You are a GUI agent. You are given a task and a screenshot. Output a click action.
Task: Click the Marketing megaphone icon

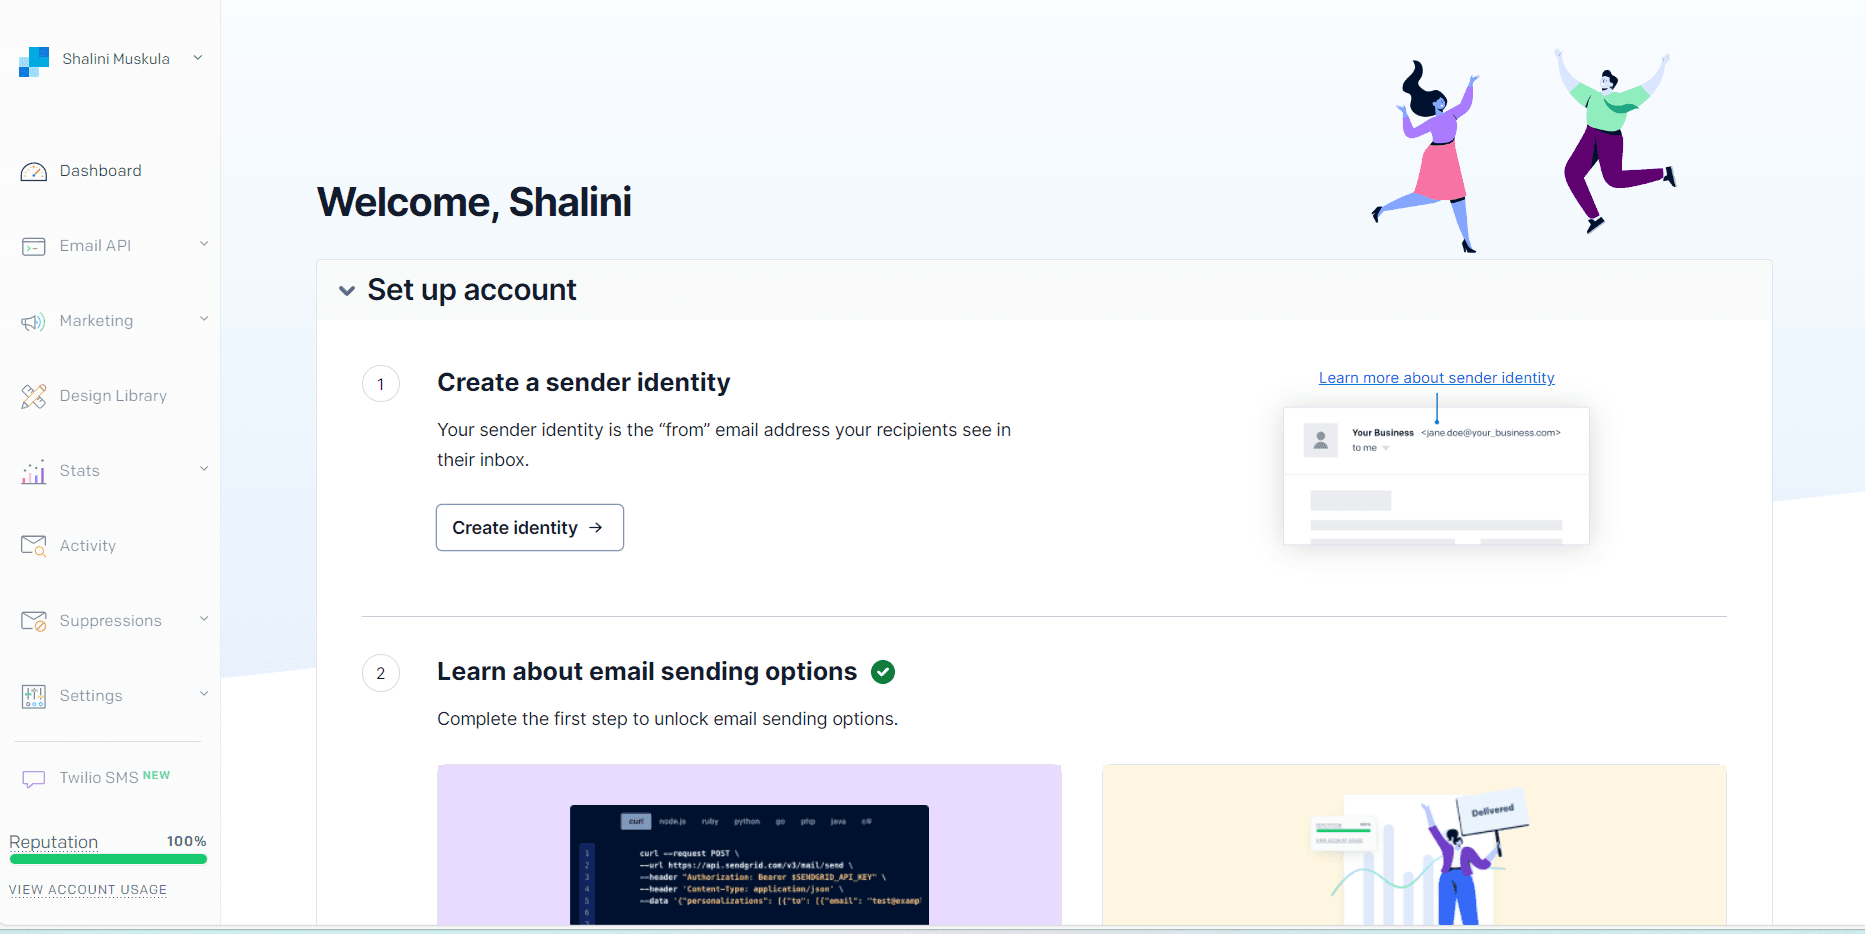pos(34,322)
